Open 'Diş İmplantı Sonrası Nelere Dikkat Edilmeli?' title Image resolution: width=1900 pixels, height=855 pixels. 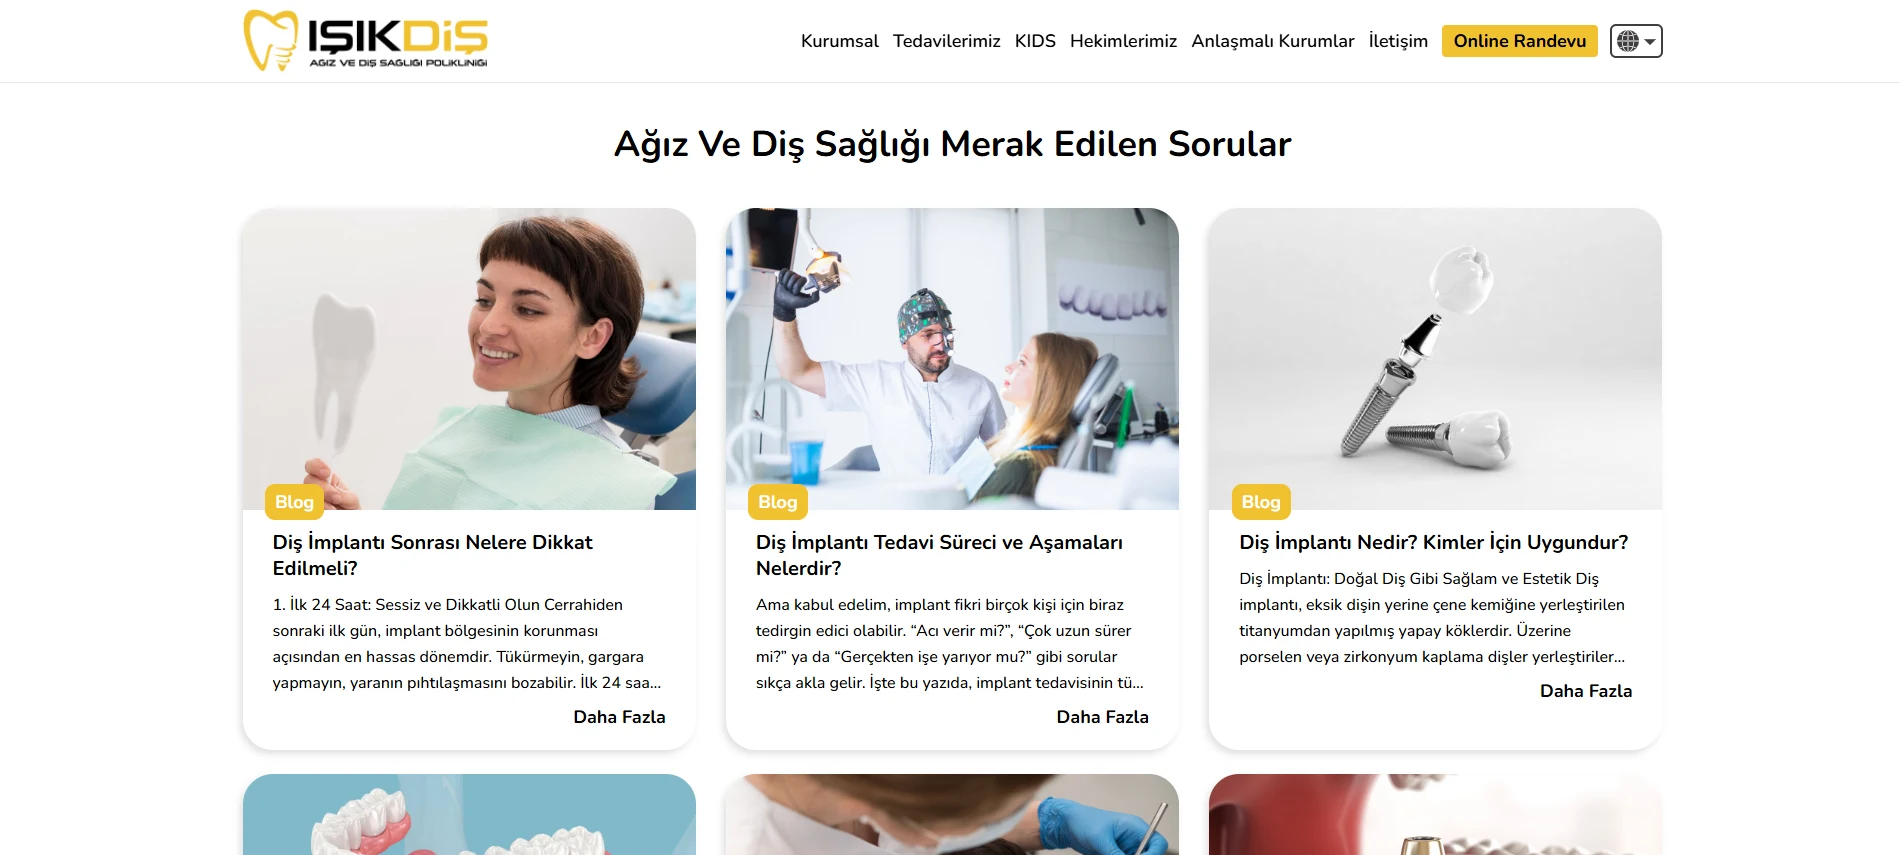pos(432,555)
